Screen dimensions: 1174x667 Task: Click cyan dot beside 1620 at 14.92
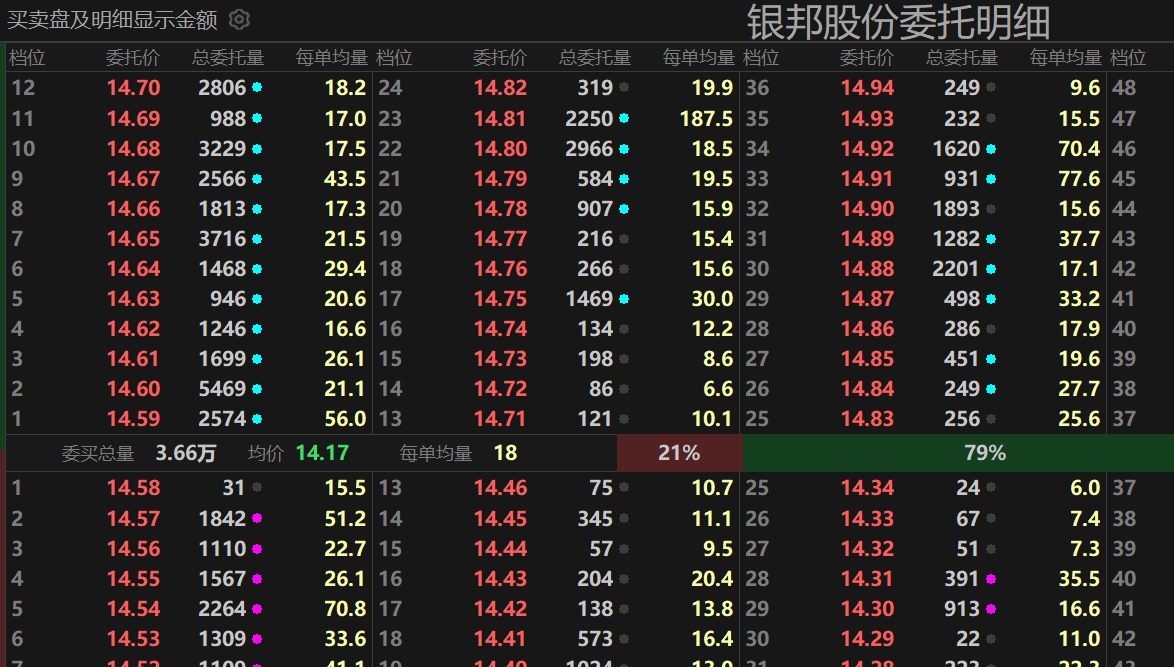coord(991,149)
